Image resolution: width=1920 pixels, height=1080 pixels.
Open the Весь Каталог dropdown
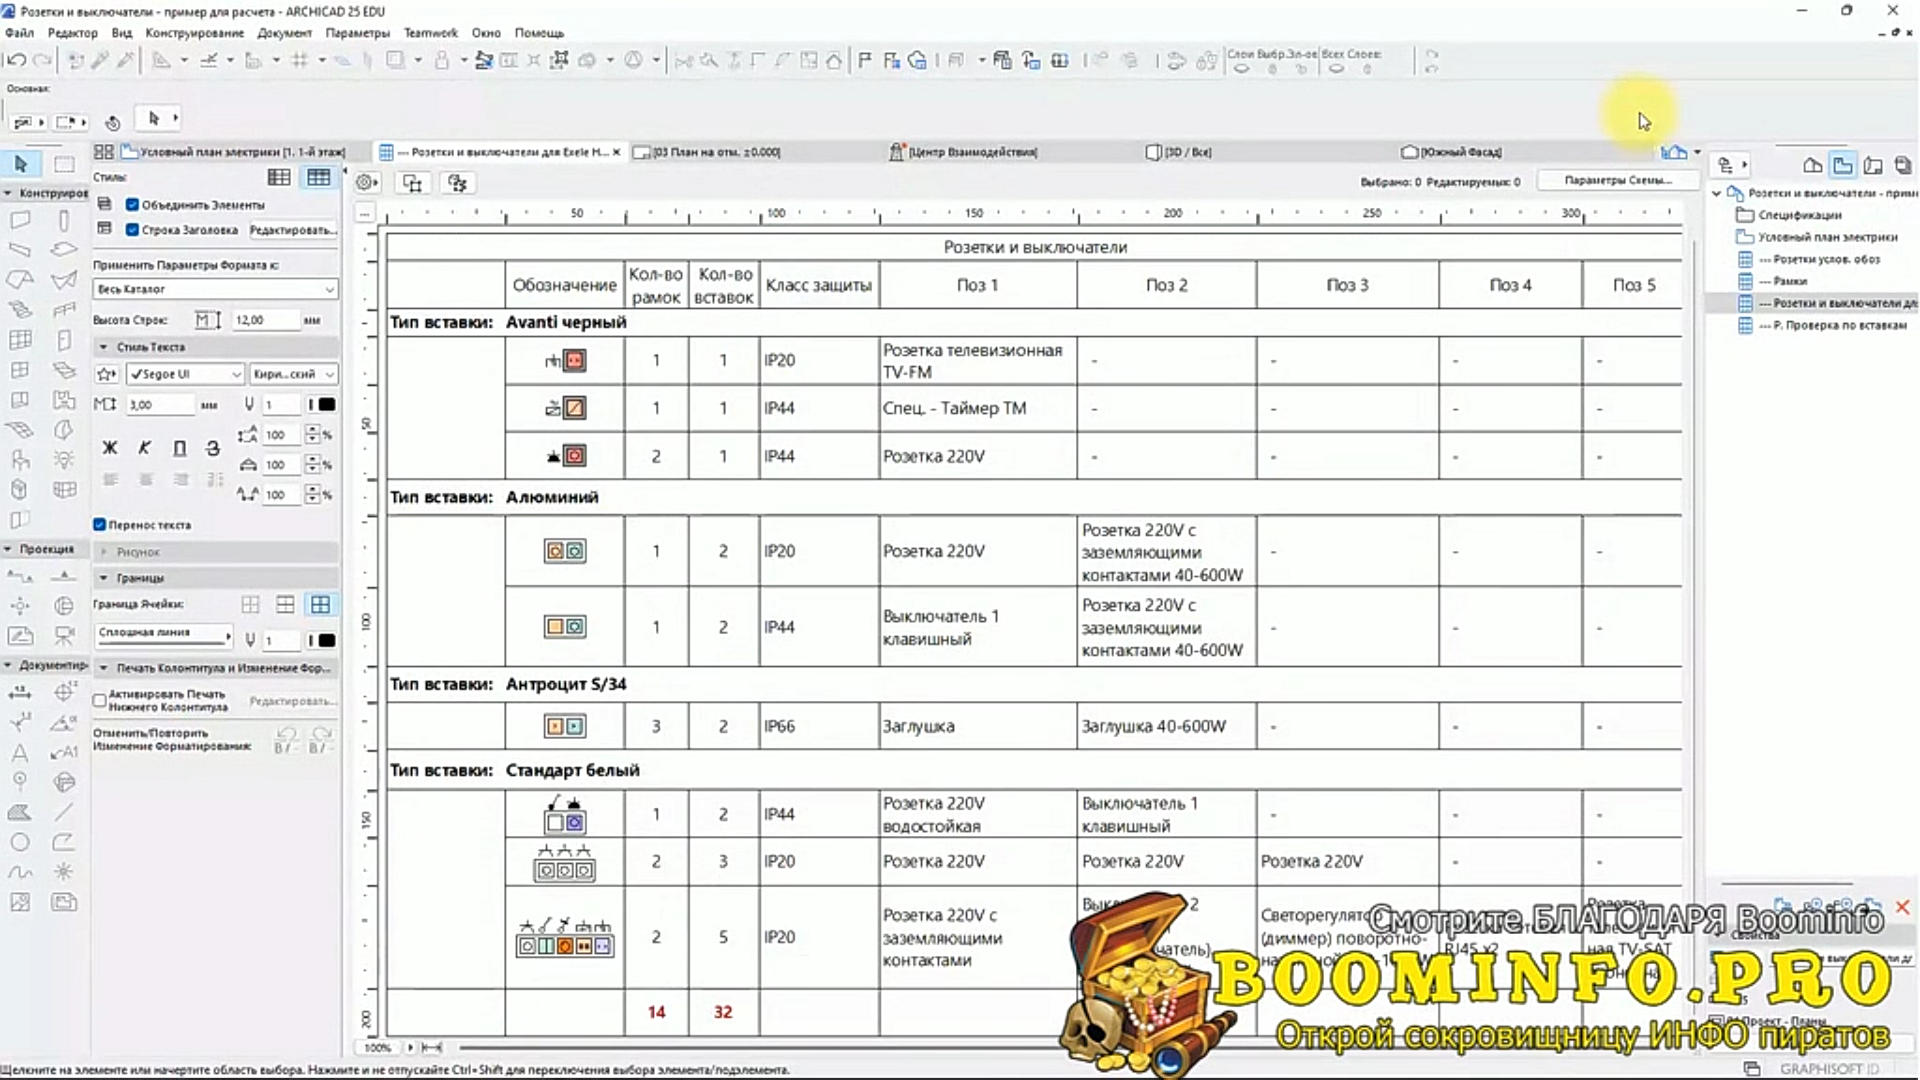[215, 289]
